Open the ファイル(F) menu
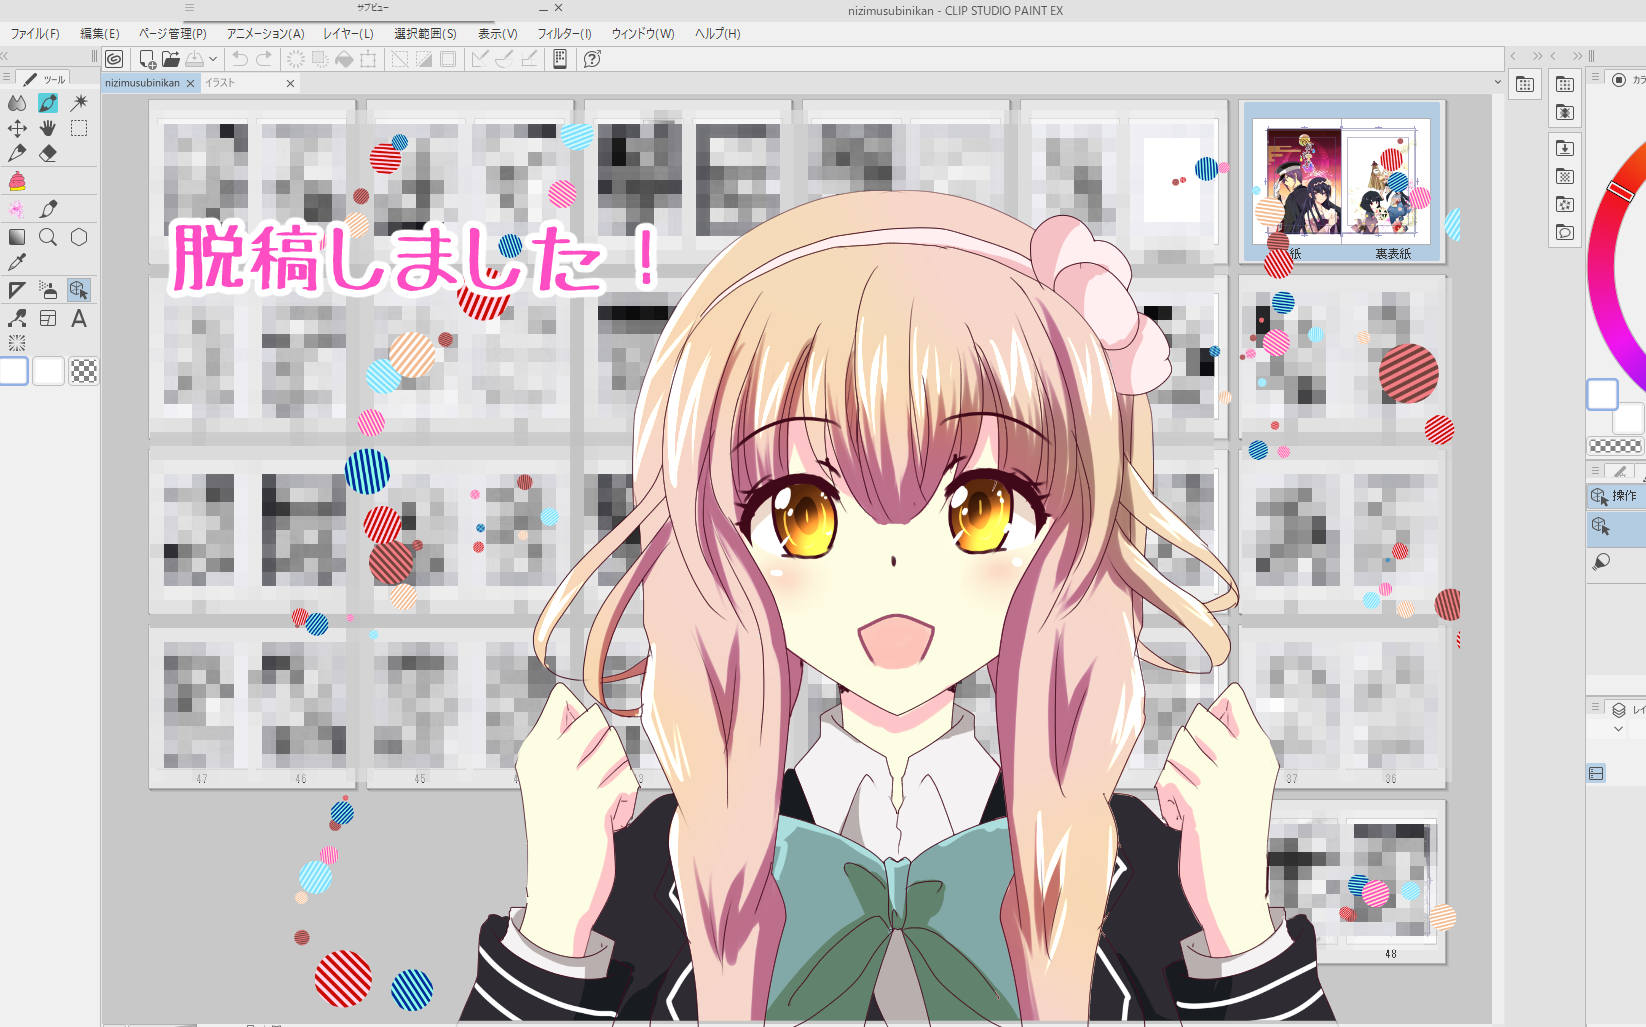Screen dimensions: 1646x1027 pos(35,34)
